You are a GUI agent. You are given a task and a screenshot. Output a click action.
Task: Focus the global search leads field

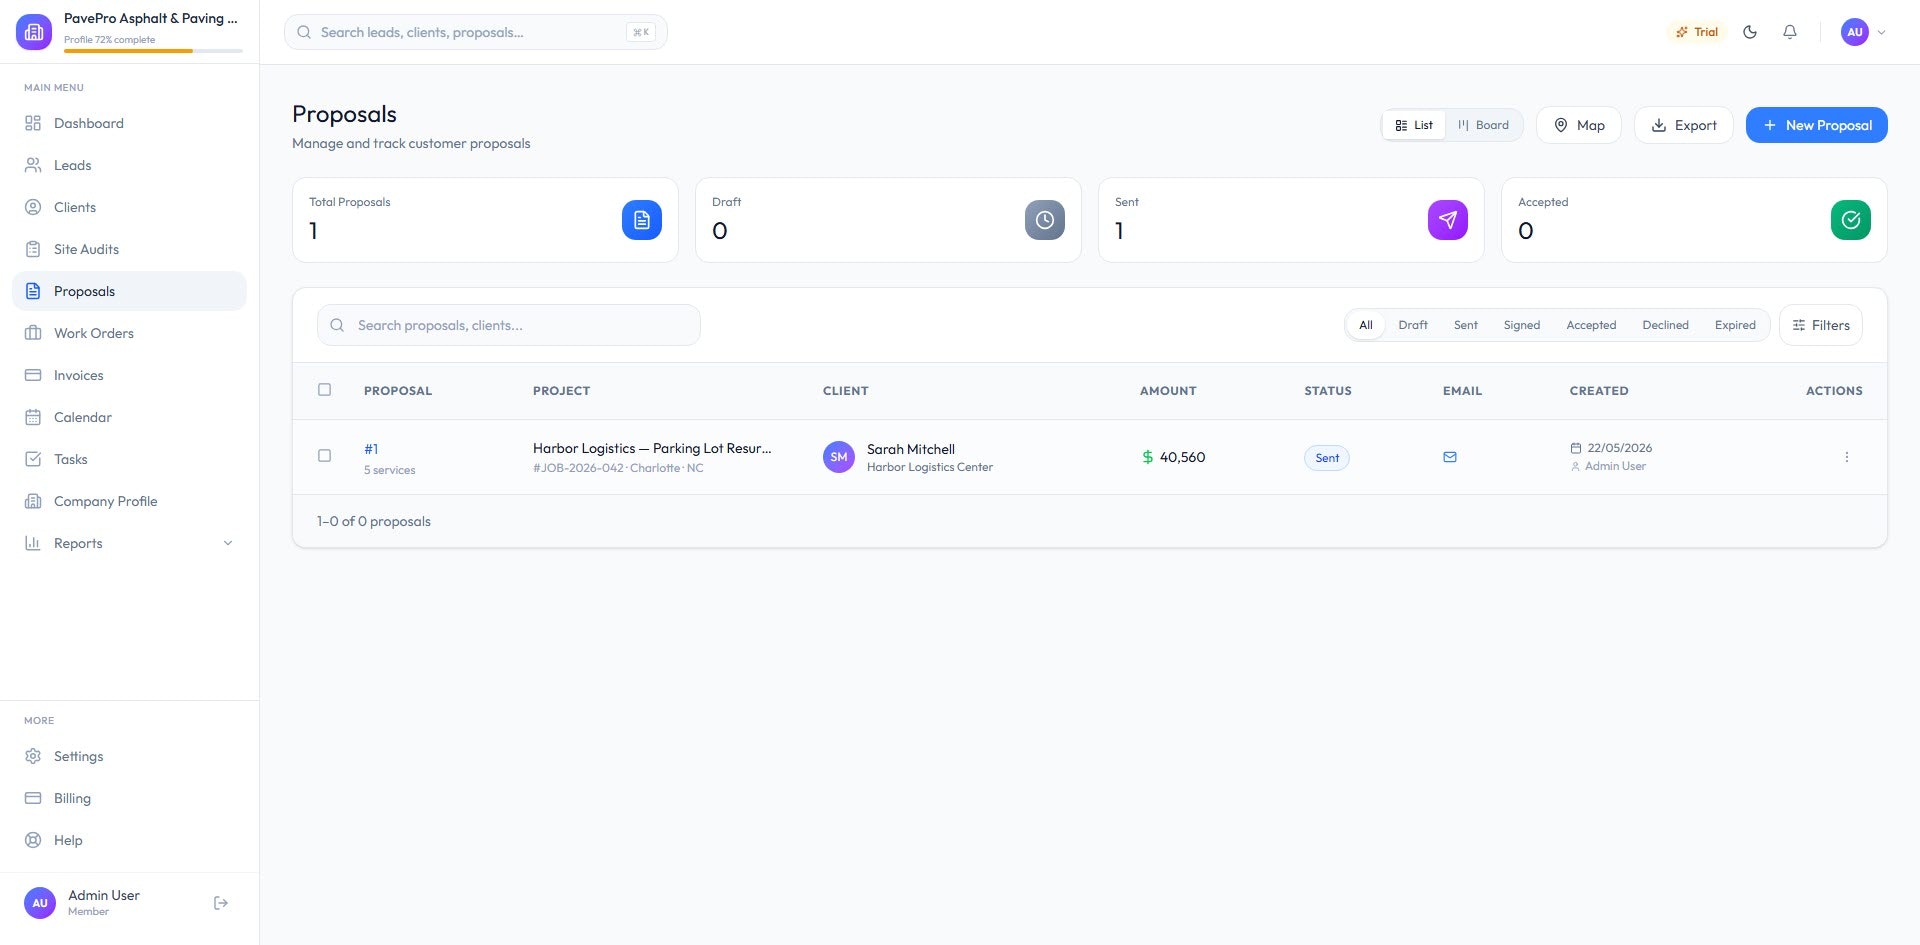[x=476, y=32]
